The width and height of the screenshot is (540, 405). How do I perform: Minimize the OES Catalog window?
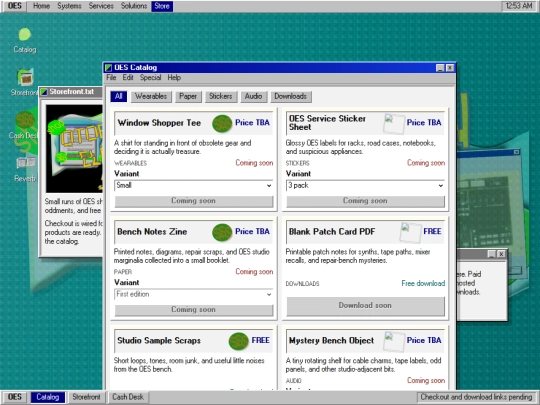click(x=440, y=68)
